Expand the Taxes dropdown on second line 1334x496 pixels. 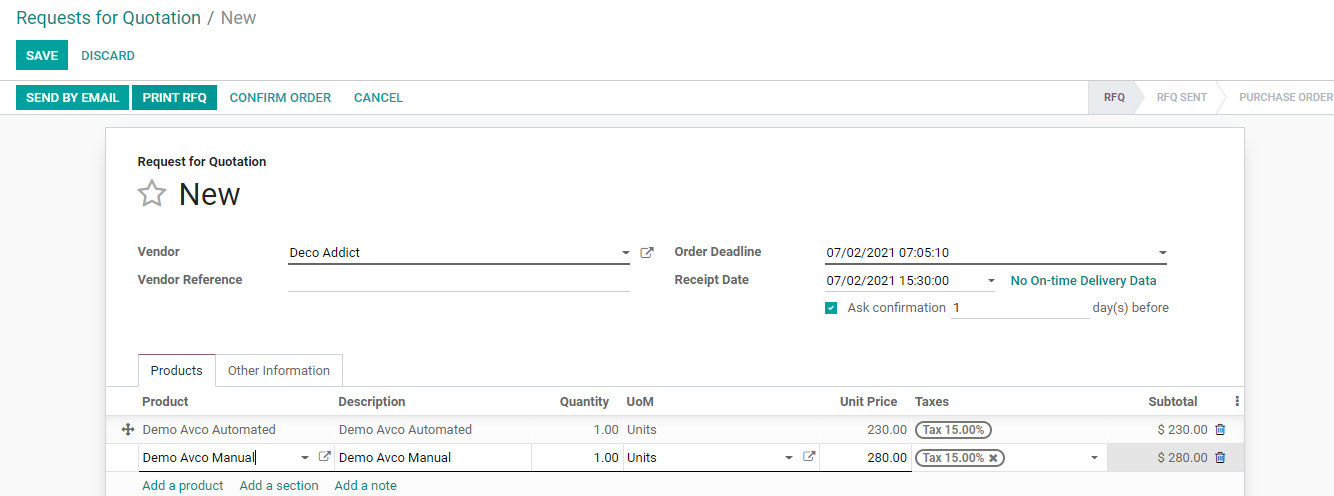point(1094,458)
